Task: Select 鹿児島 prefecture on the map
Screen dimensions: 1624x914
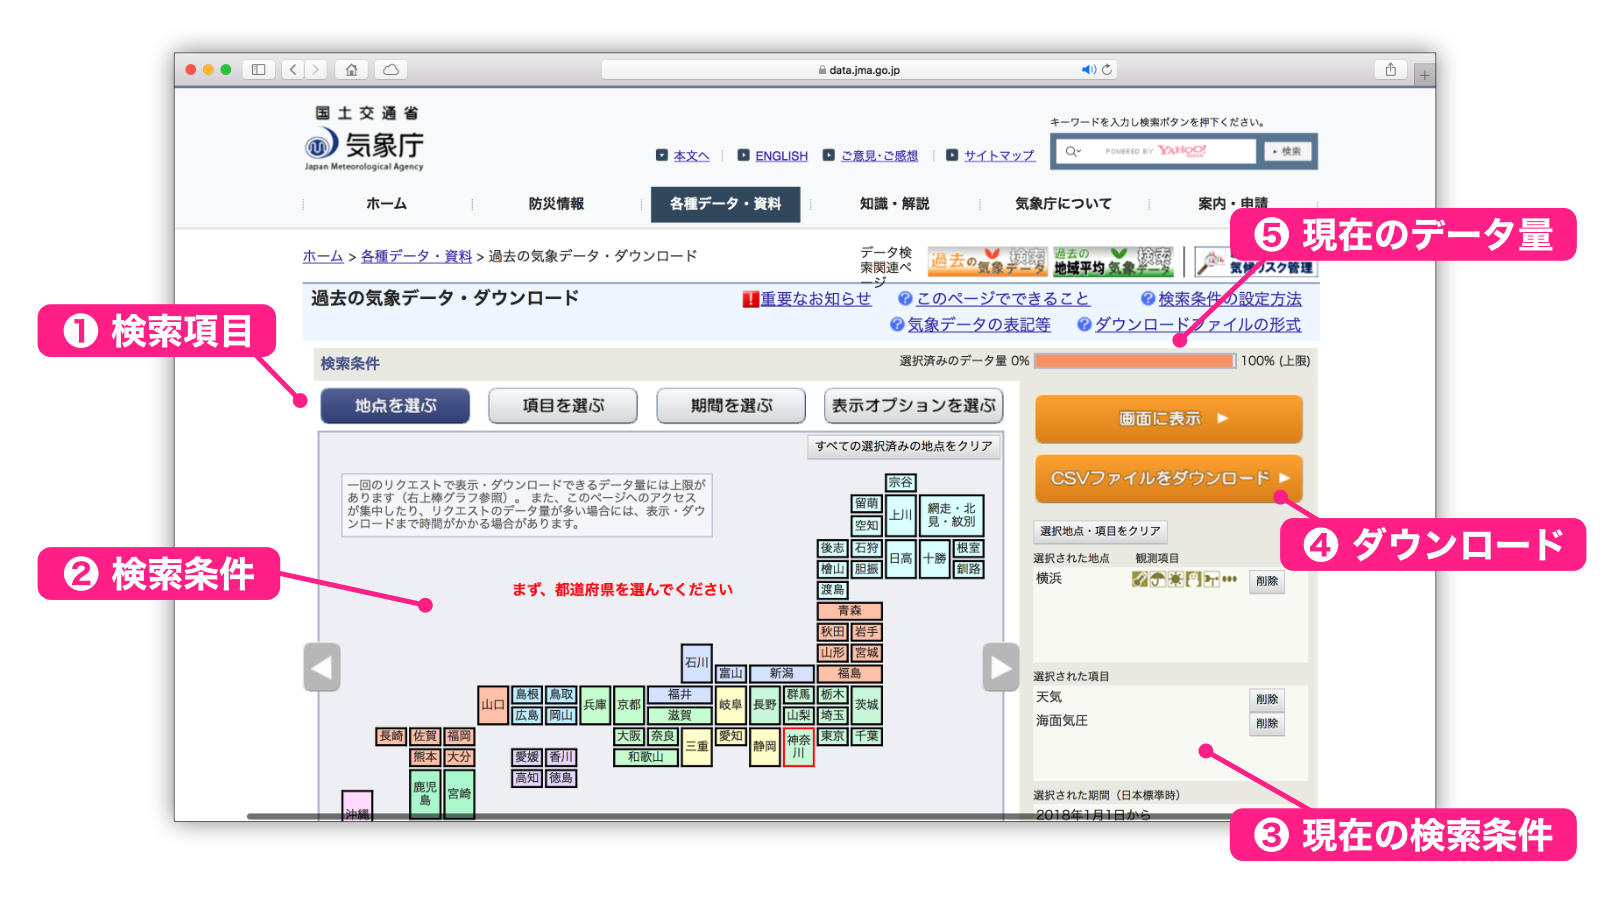Action: 425,795
